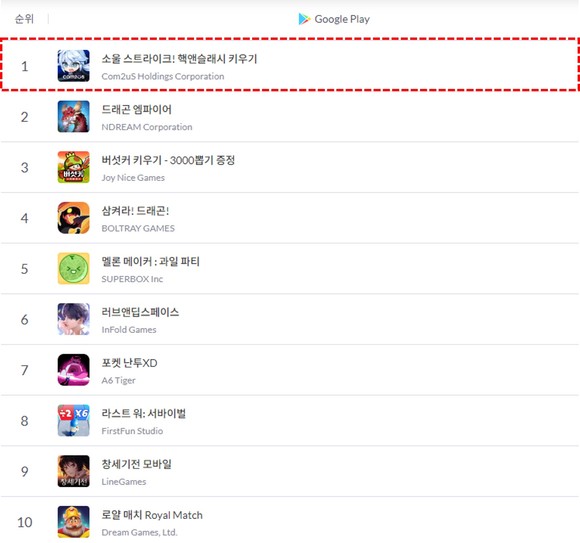This screenshot has width=580, height=543.
Task: Open the Royal Match king icon
Action: pos(73,522)
